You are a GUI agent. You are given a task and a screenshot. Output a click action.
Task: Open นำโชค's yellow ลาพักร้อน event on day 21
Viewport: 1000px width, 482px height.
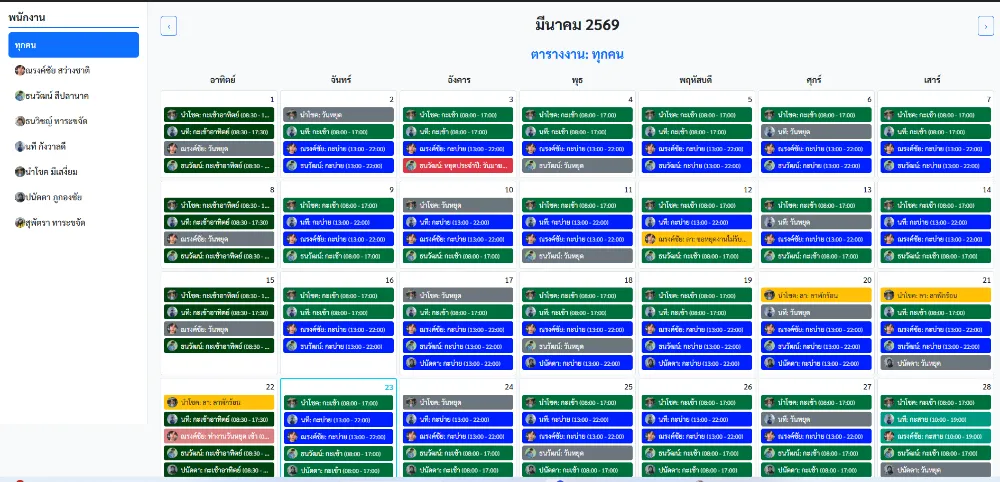tap(936, 296)
